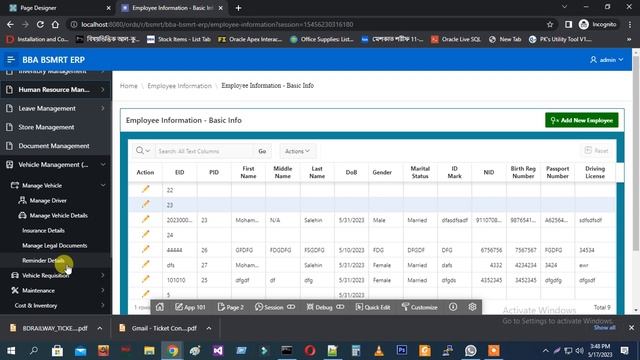This screenshot has width=640, height=360.
Task: Open Chrome side panel icon
Action: tap(568, 24)
